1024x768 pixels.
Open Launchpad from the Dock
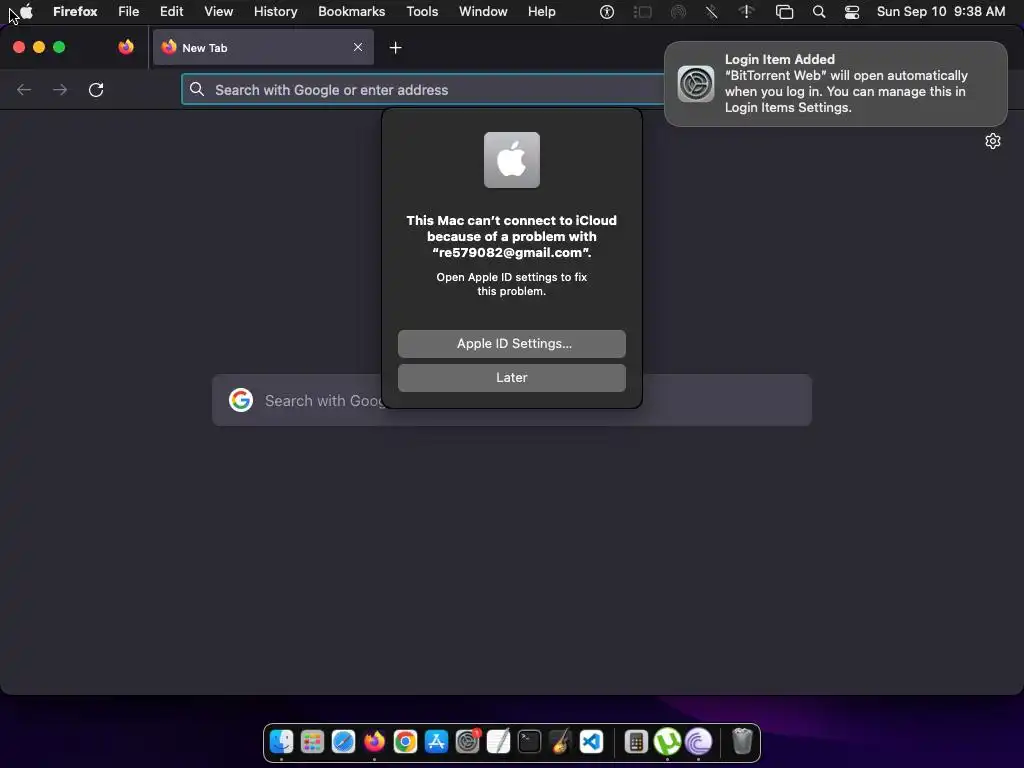312,742
